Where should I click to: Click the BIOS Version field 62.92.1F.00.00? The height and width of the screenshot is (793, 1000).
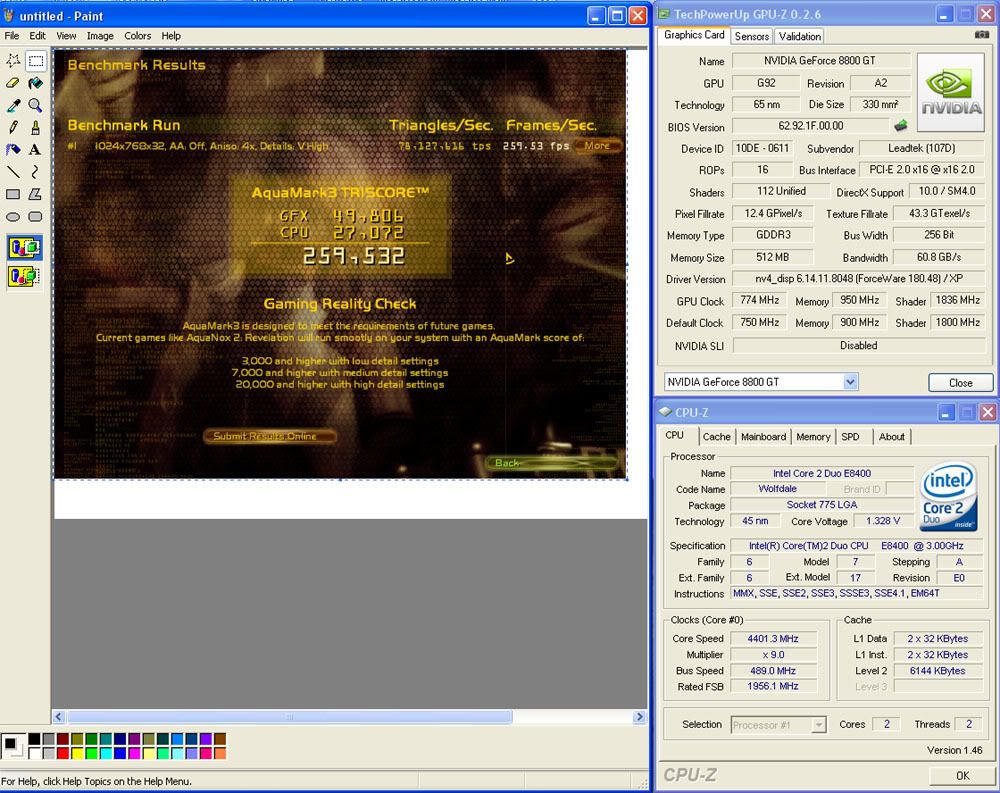(x=811, y=126)
